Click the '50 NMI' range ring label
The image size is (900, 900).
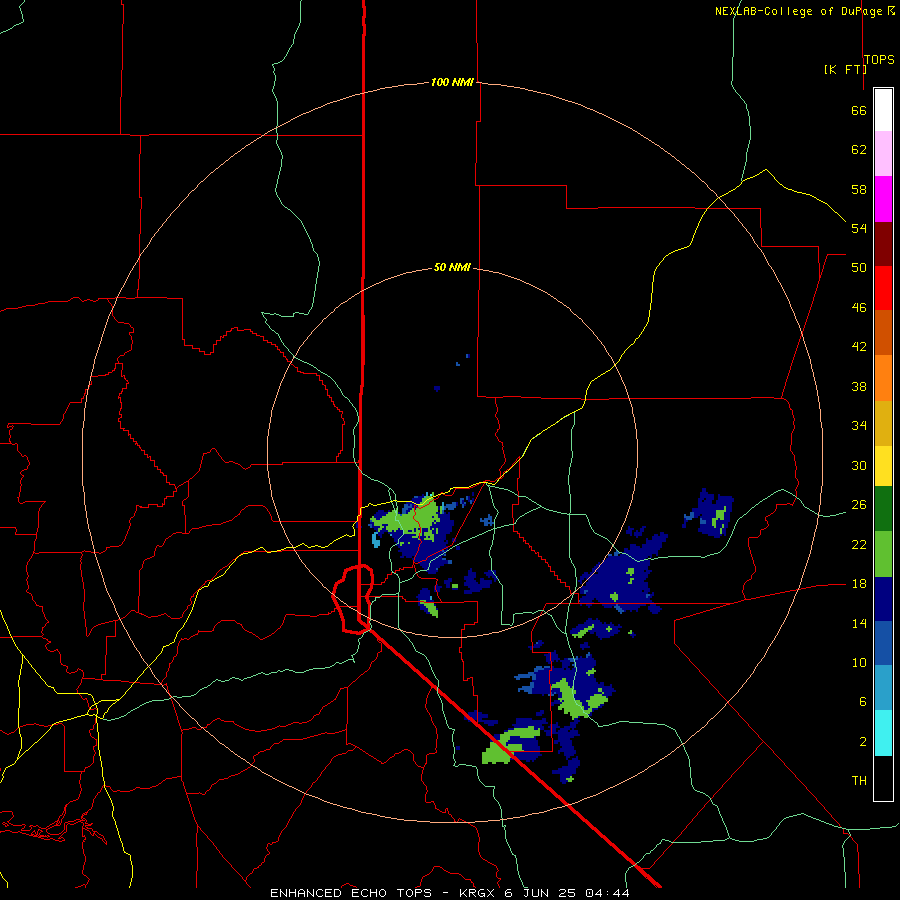pyautogui.click(x=452, y=267)
